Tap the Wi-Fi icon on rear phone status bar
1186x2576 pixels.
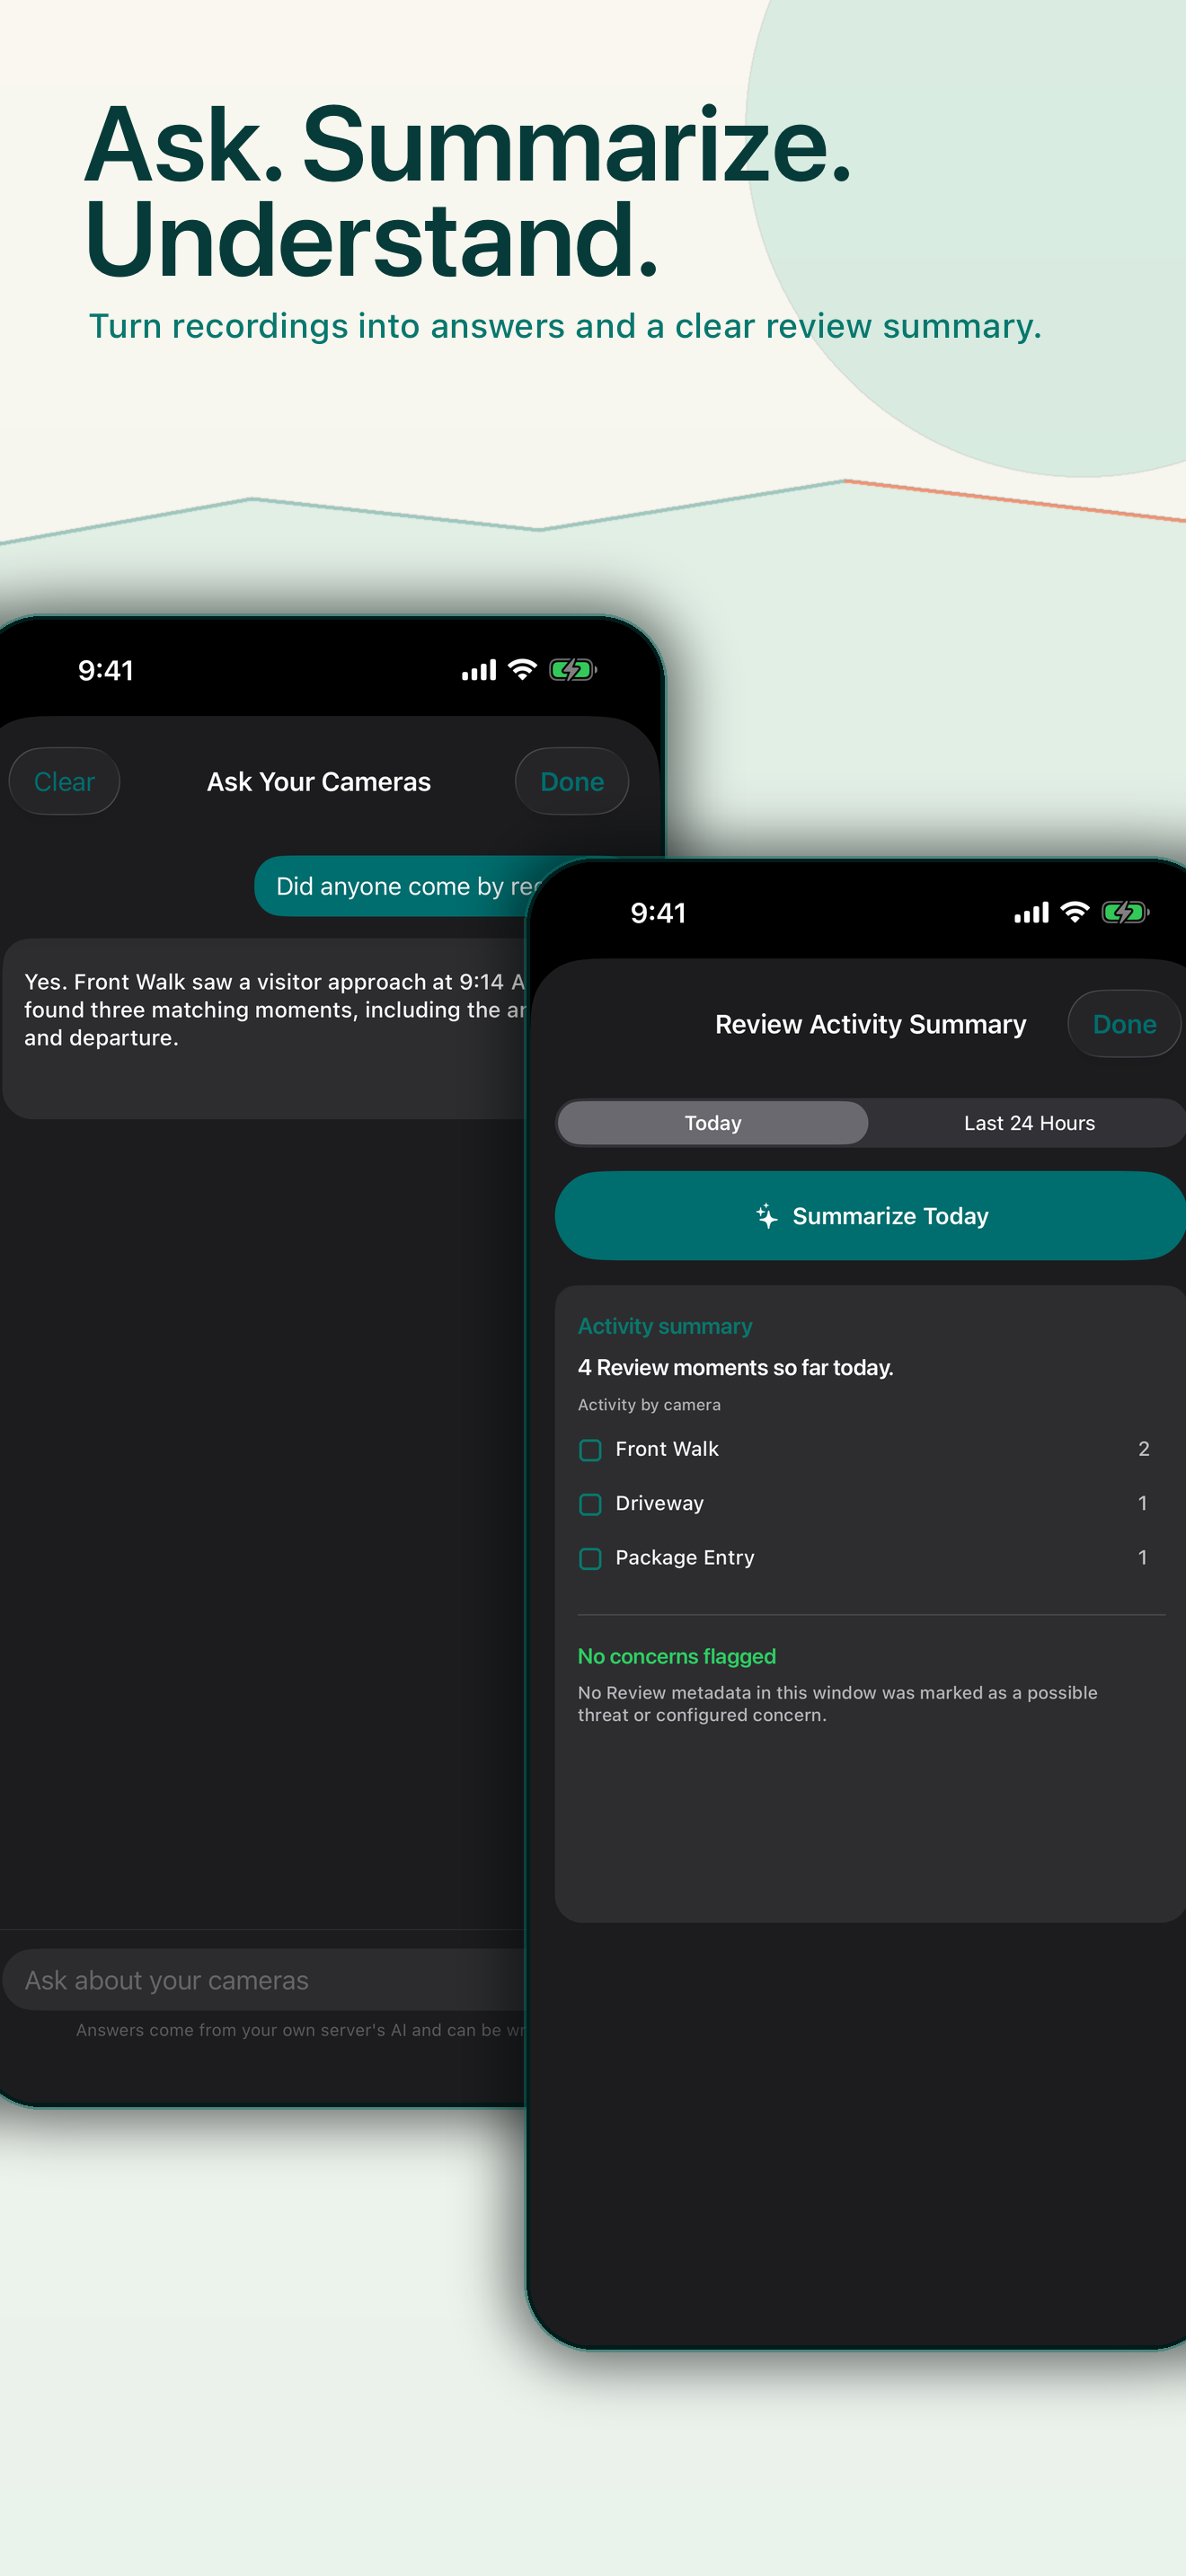522,669
